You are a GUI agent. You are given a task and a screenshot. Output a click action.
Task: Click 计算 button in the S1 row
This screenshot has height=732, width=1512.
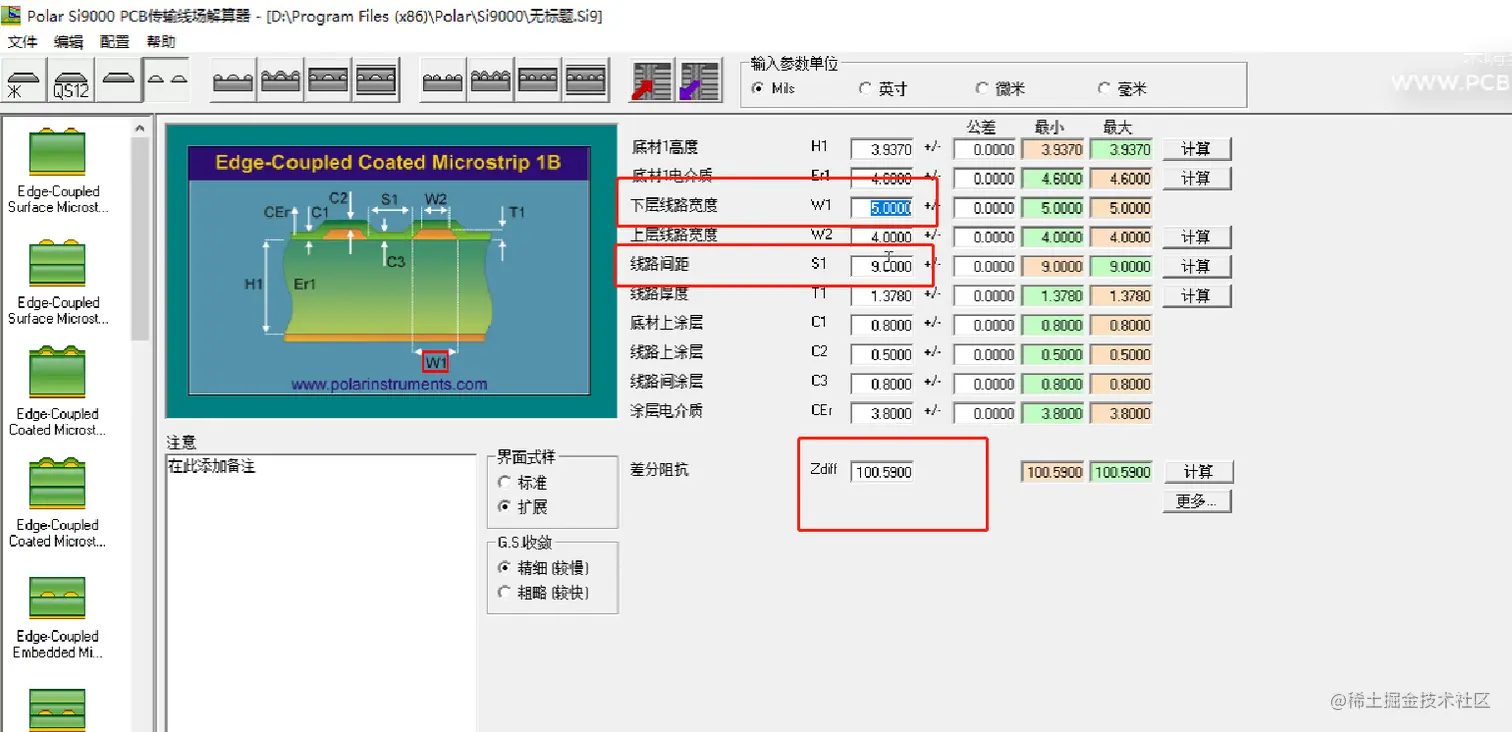point(1196,266)
